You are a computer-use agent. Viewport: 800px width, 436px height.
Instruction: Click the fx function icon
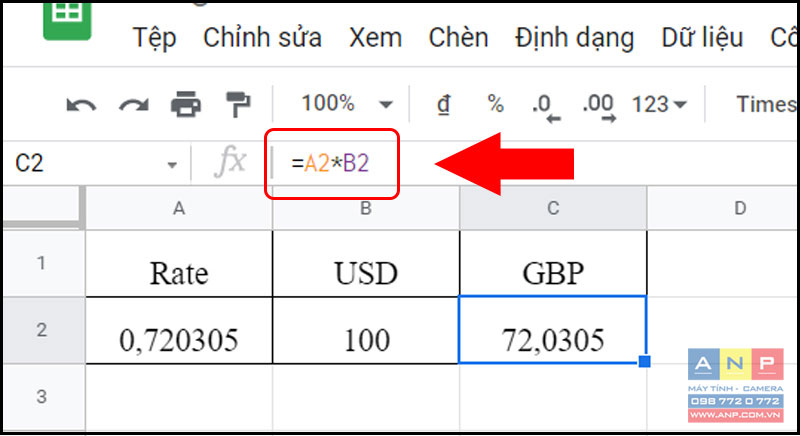[231, 162]
